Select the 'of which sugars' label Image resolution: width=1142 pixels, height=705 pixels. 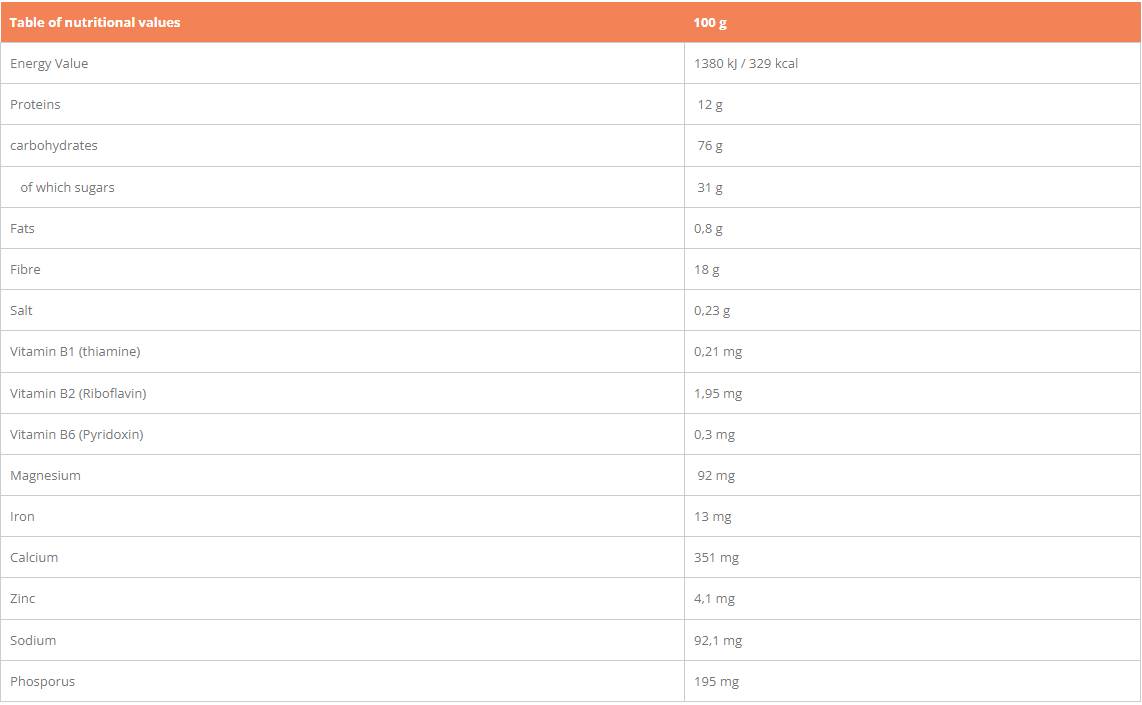67,188
